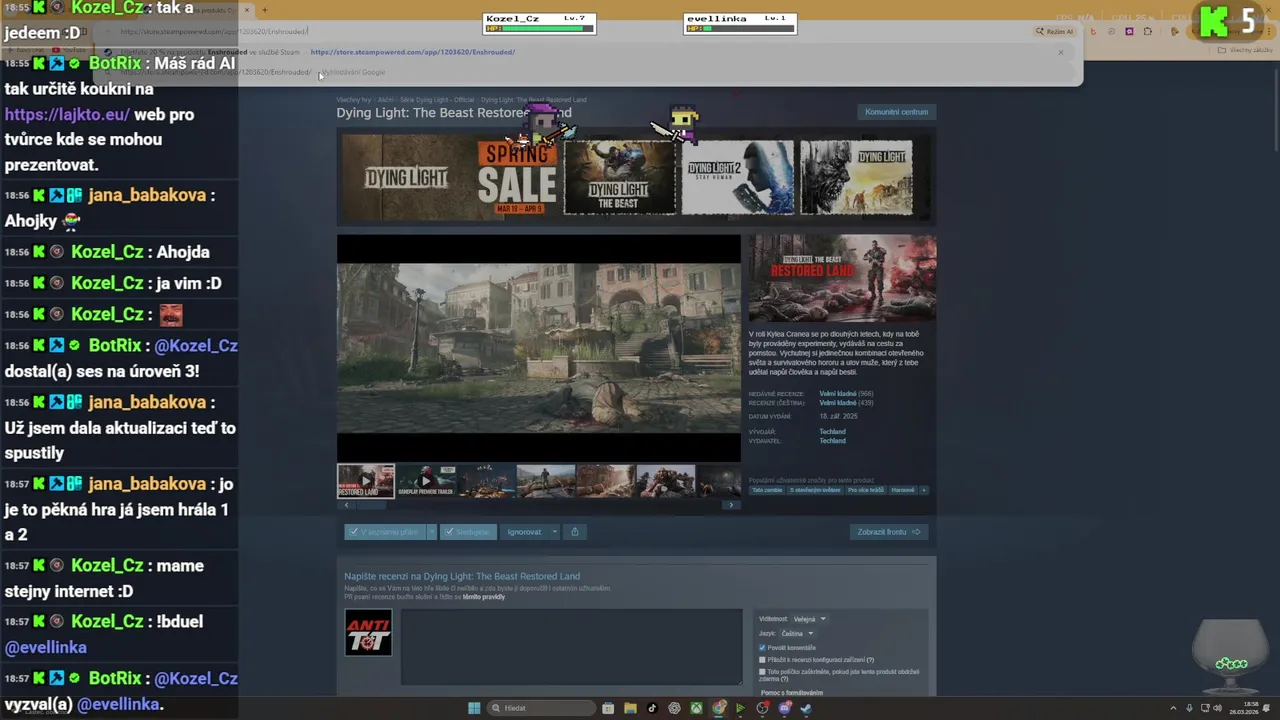Viewport: 1280px width, 720px height.
Task: Click the Komunitní centrum button
Action: [x=896, y=112]
